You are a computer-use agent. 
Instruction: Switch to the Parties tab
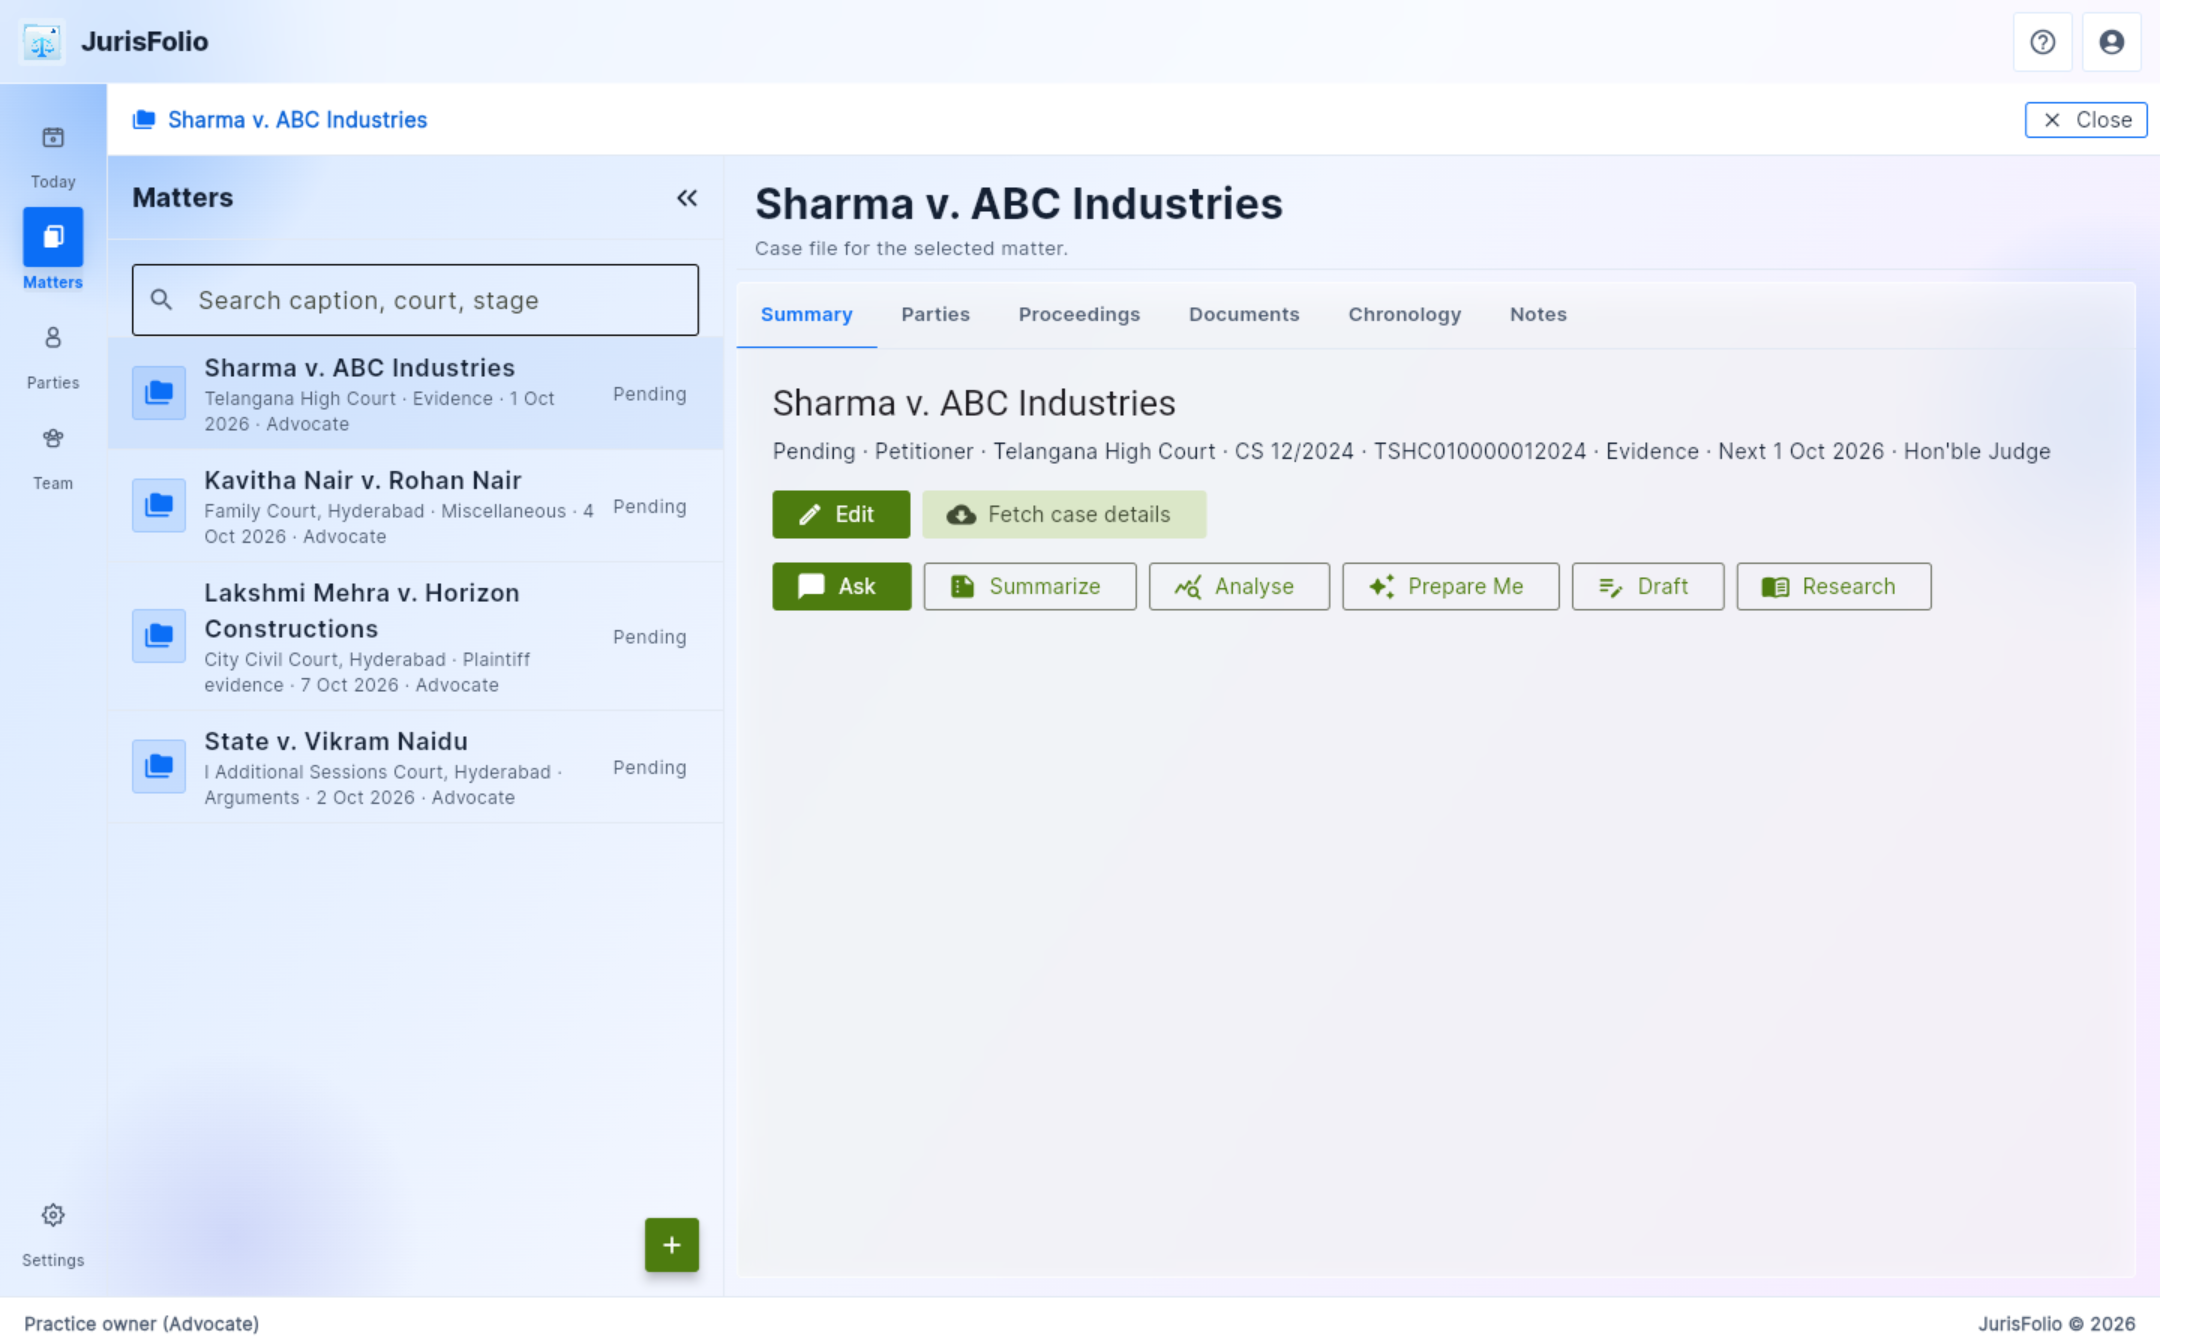pos(935,314)
